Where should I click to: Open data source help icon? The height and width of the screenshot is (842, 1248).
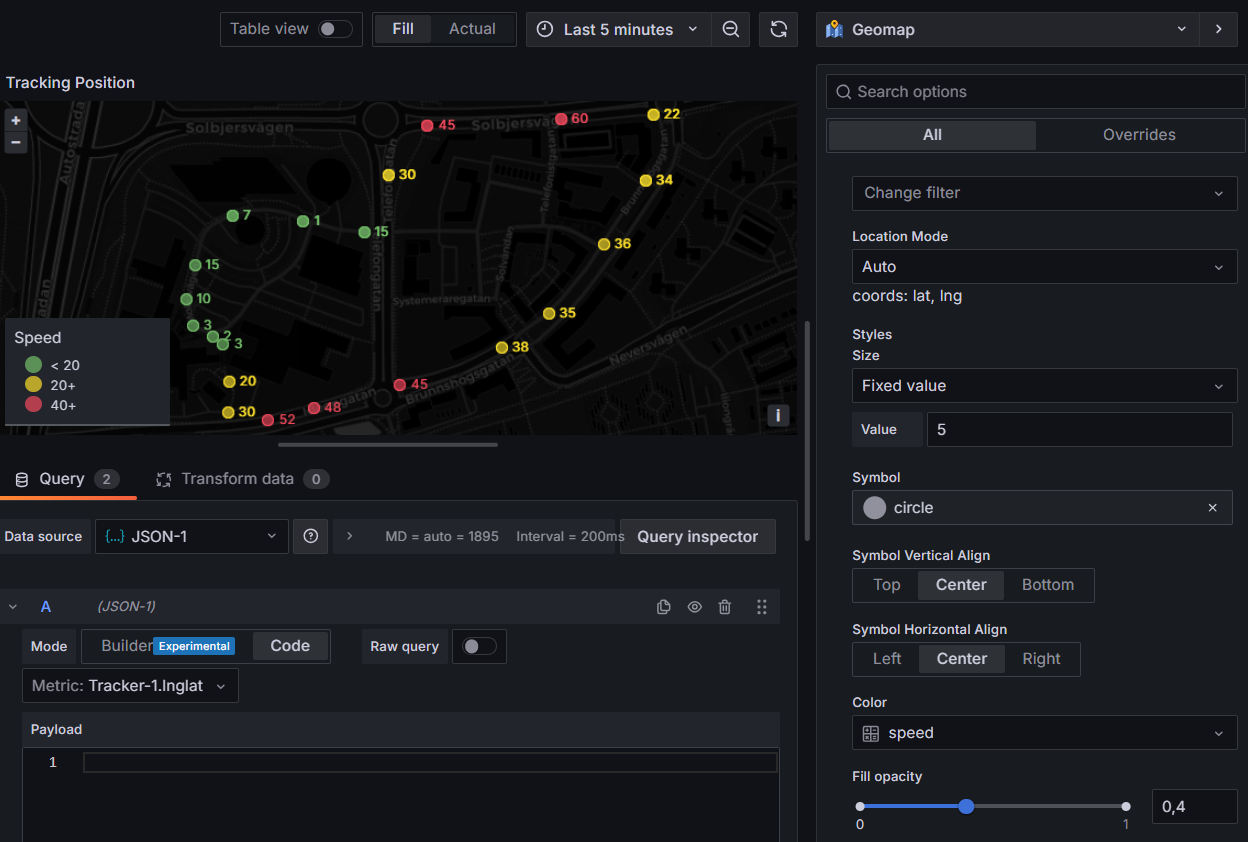310,537
